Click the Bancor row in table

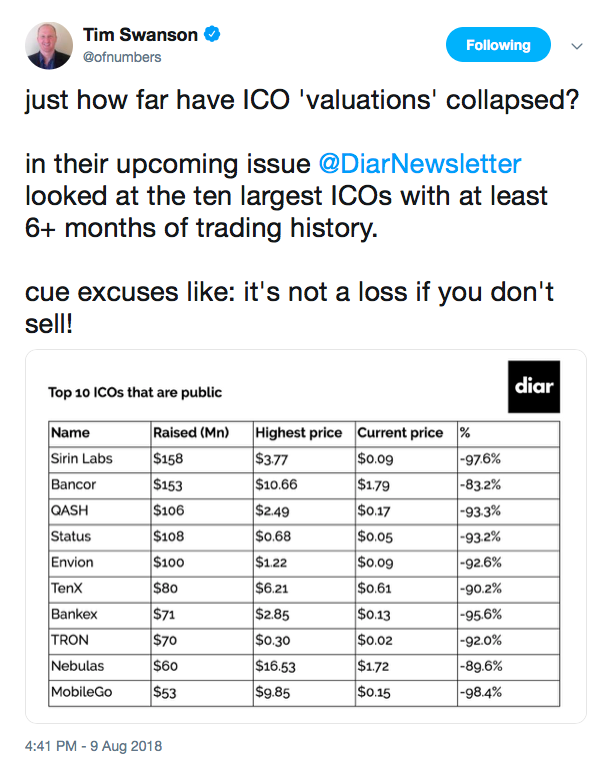pyautogui.click(x=304, y=485)
